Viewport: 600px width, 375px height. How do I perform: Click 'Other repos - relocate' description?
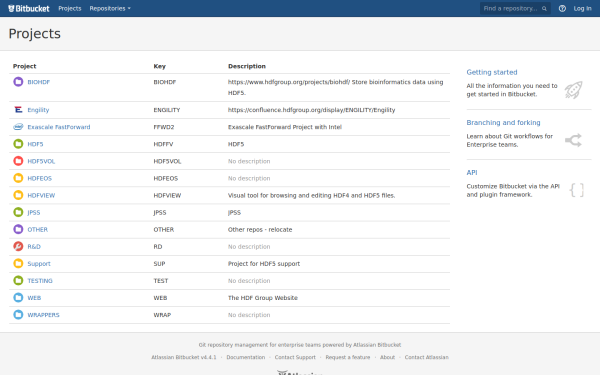coord(260,230)
